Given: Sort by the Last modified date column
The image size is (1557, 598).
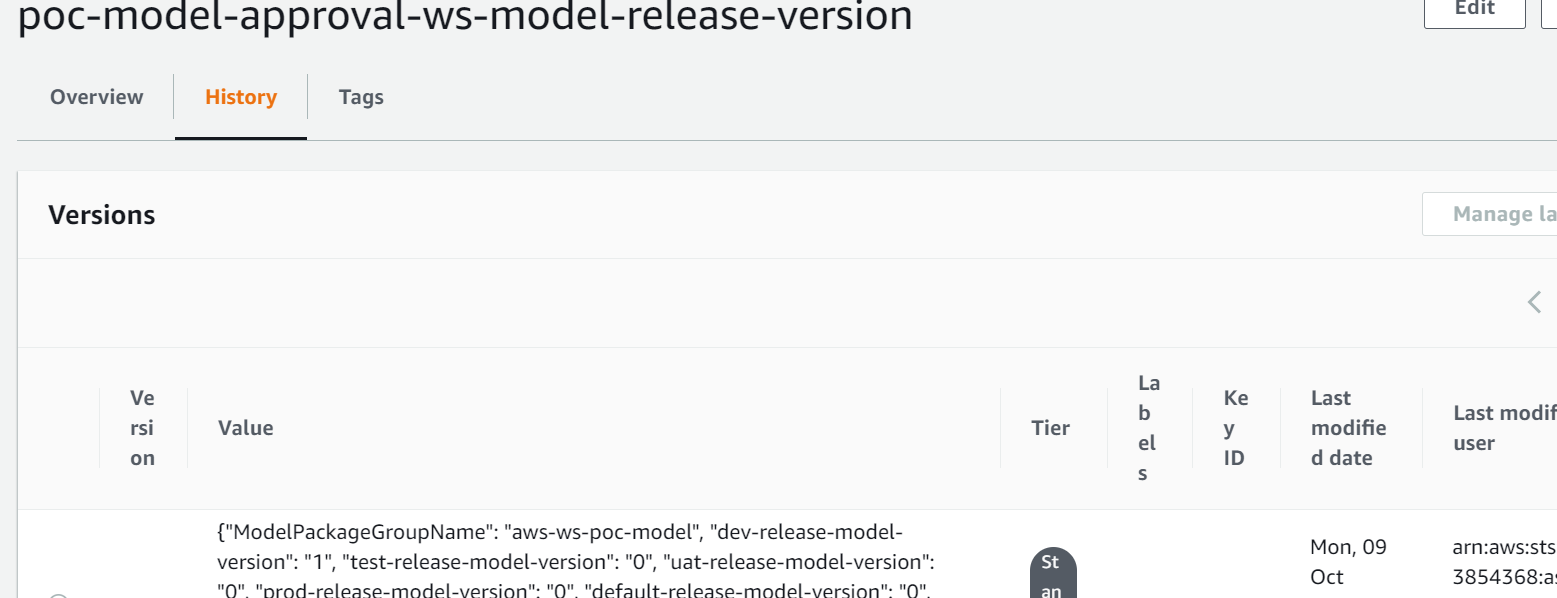Looking at the screenshot, I should point(1348,427).
